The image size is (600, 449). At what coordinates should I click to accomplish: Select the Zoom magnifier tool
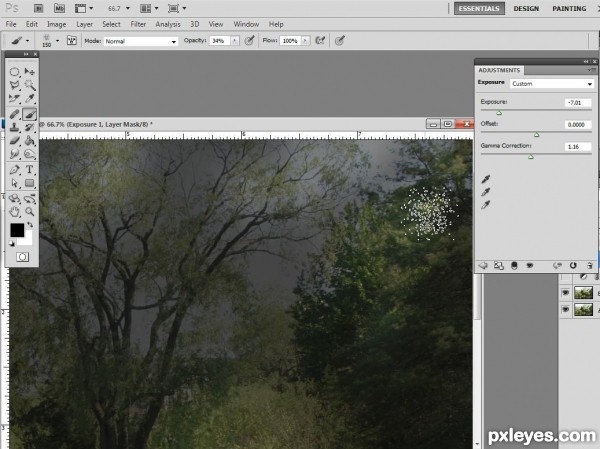click(29, 211)
